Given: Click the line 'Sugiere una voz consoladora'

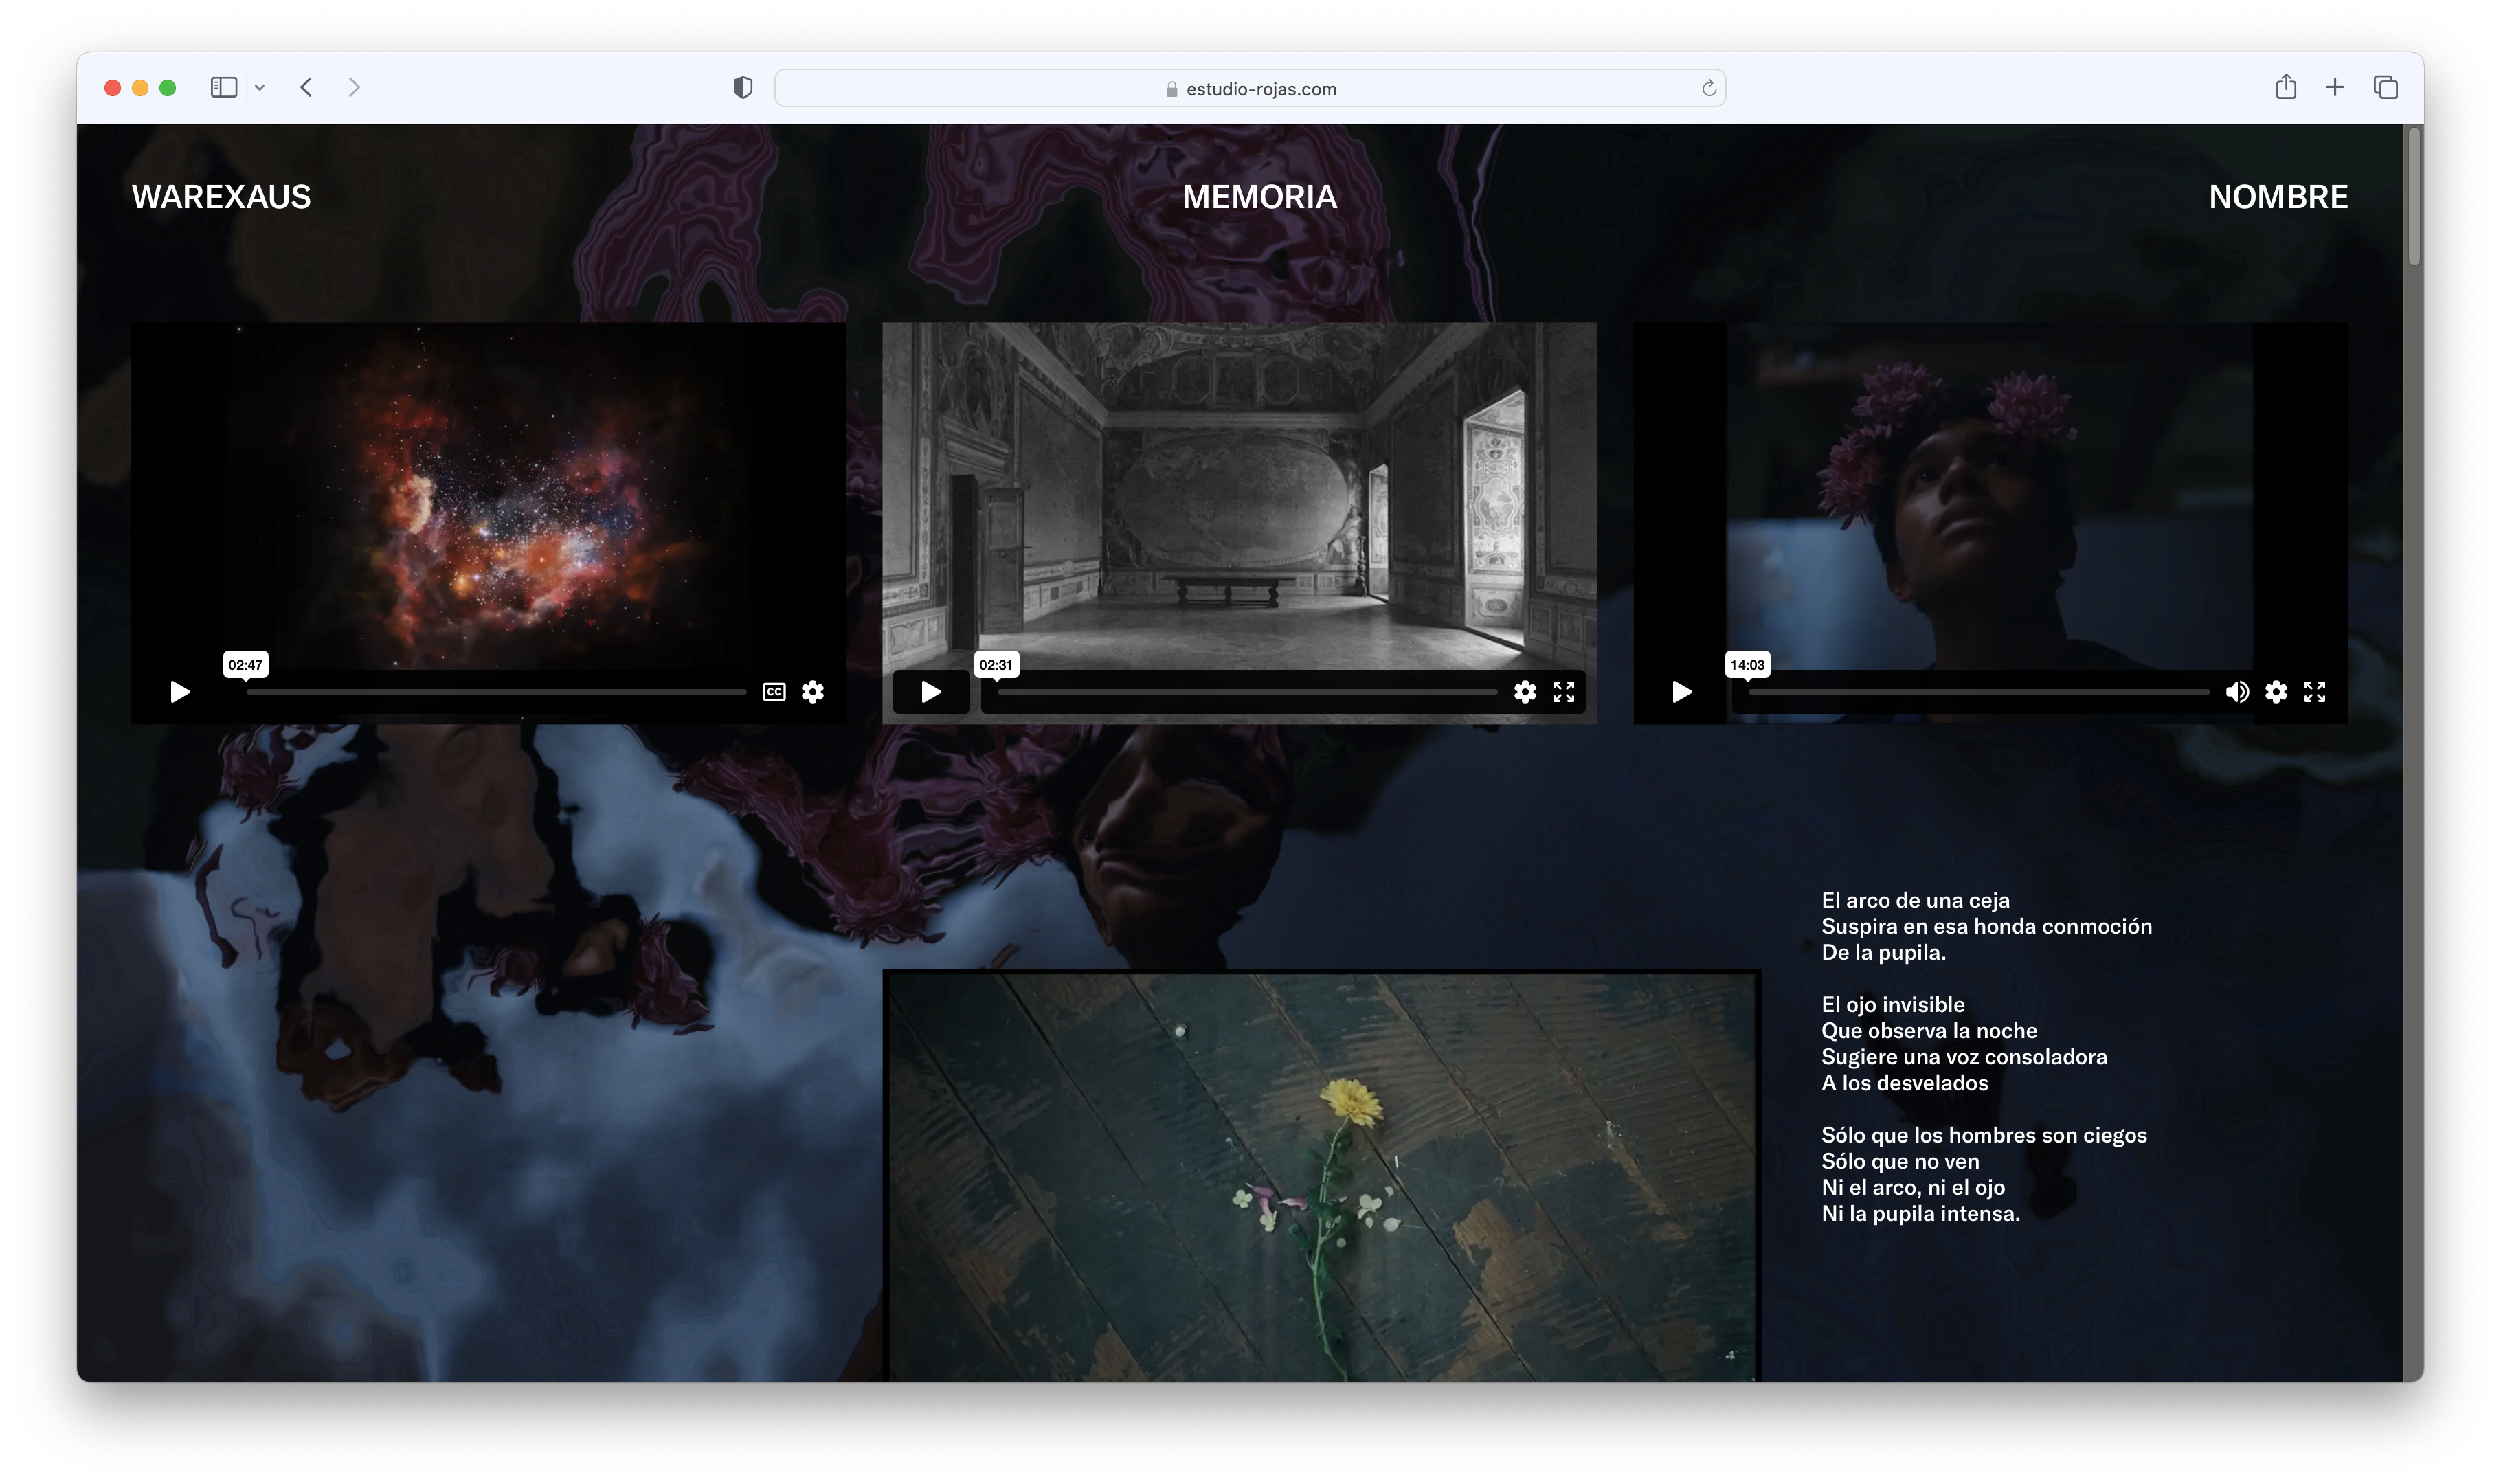Looking at the screenshot, I should tap(1964, 1057).
